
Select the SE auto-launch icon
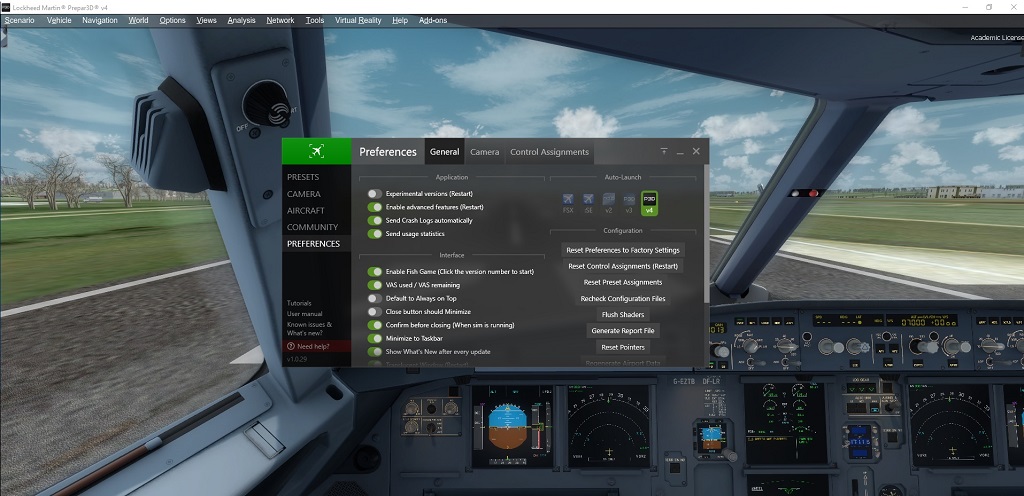point(588,203)
